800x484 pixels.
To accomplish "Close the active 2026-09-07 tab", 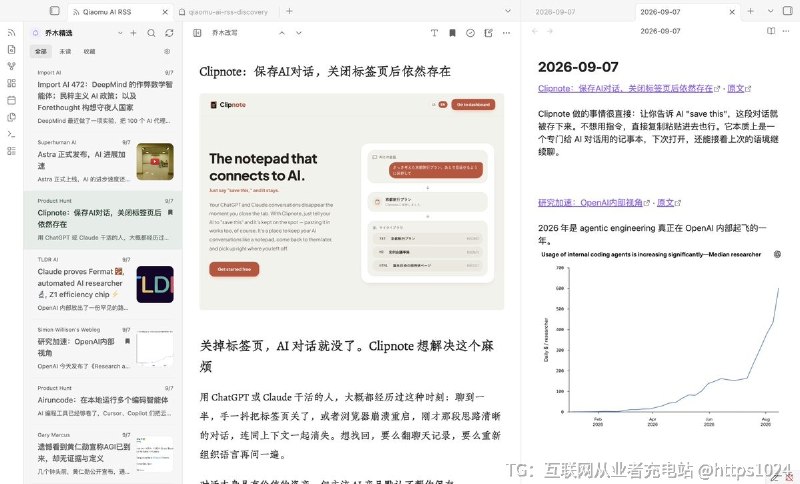I will [x=732, y=12].
